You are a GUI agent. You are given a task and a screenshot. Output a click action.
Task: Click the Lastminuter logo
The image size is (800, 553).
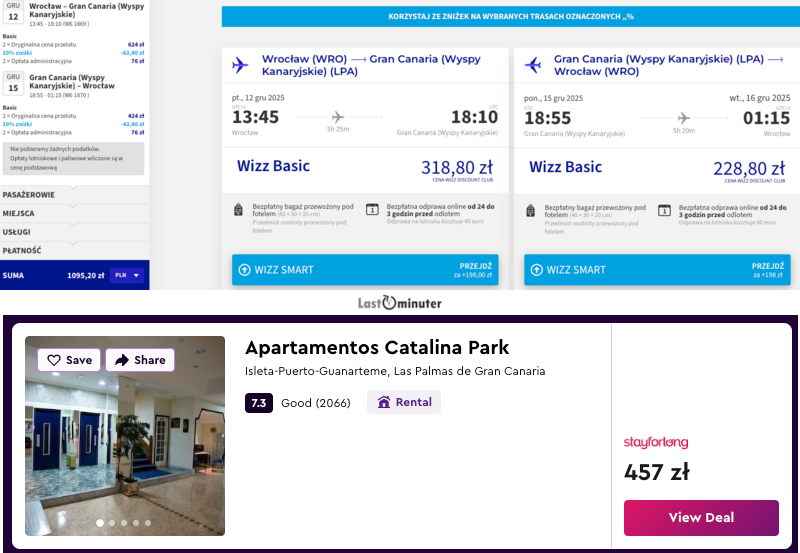[x=400, y=303]
